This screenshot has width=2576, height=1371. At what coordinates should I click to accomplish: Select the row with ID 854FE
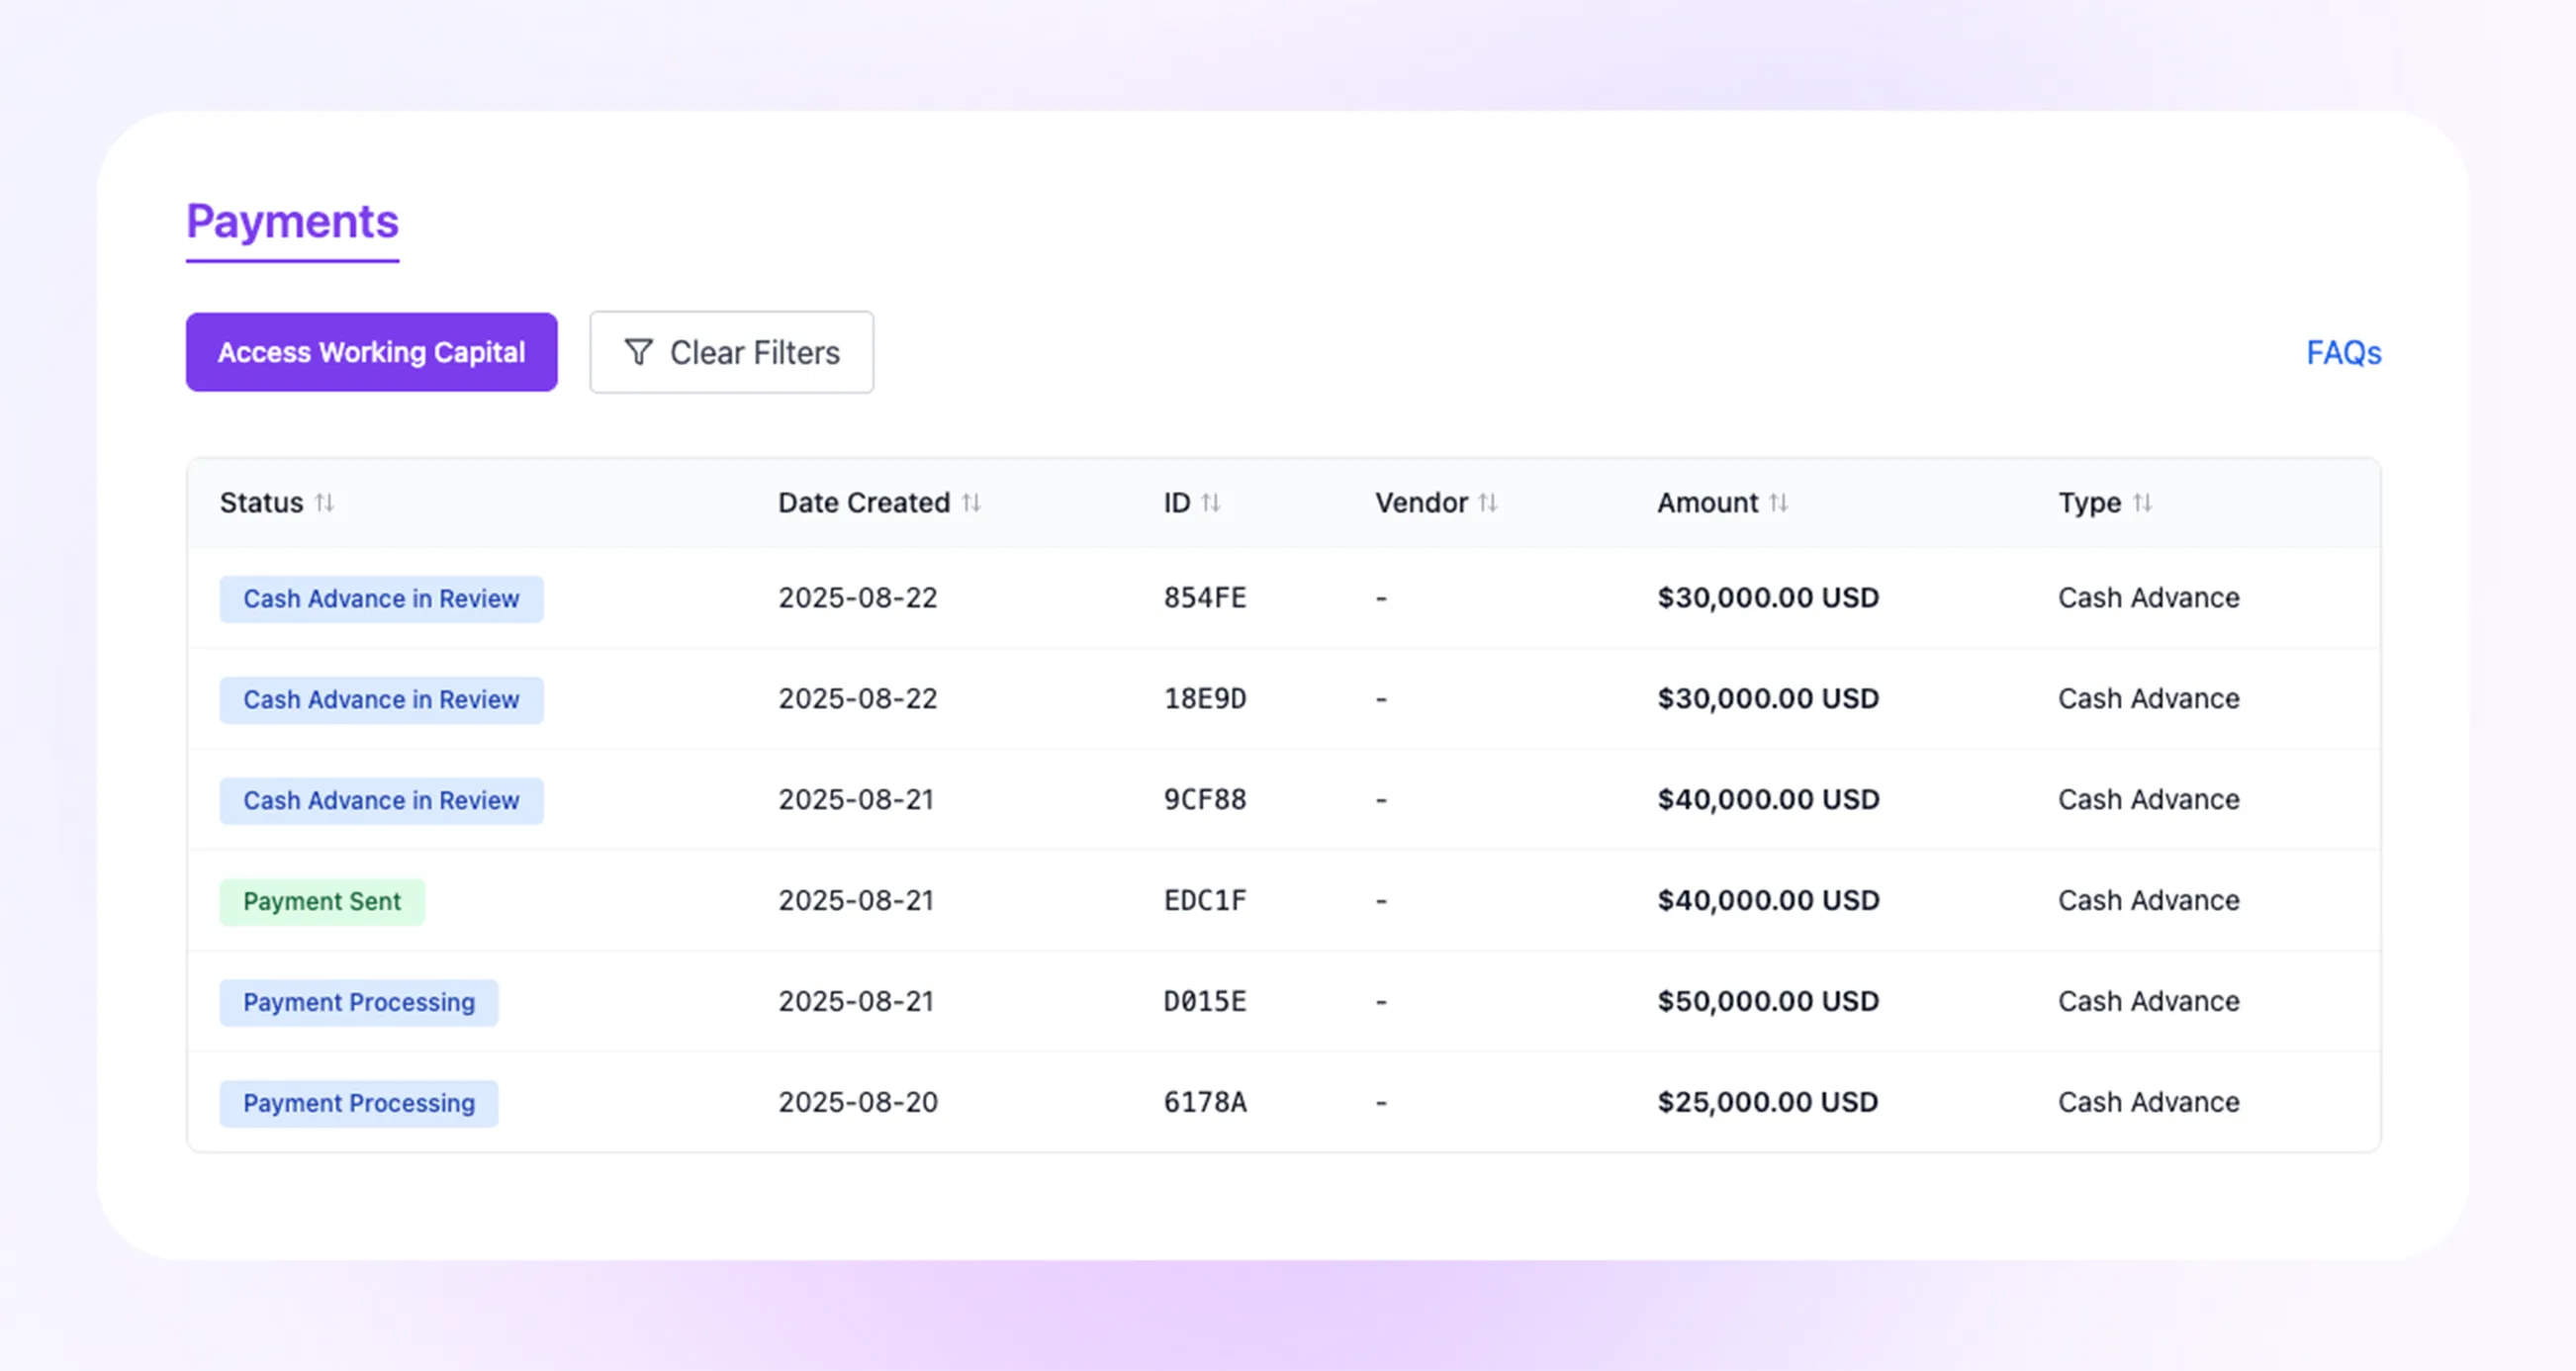pyautogui.click(x=1204, y=598)
